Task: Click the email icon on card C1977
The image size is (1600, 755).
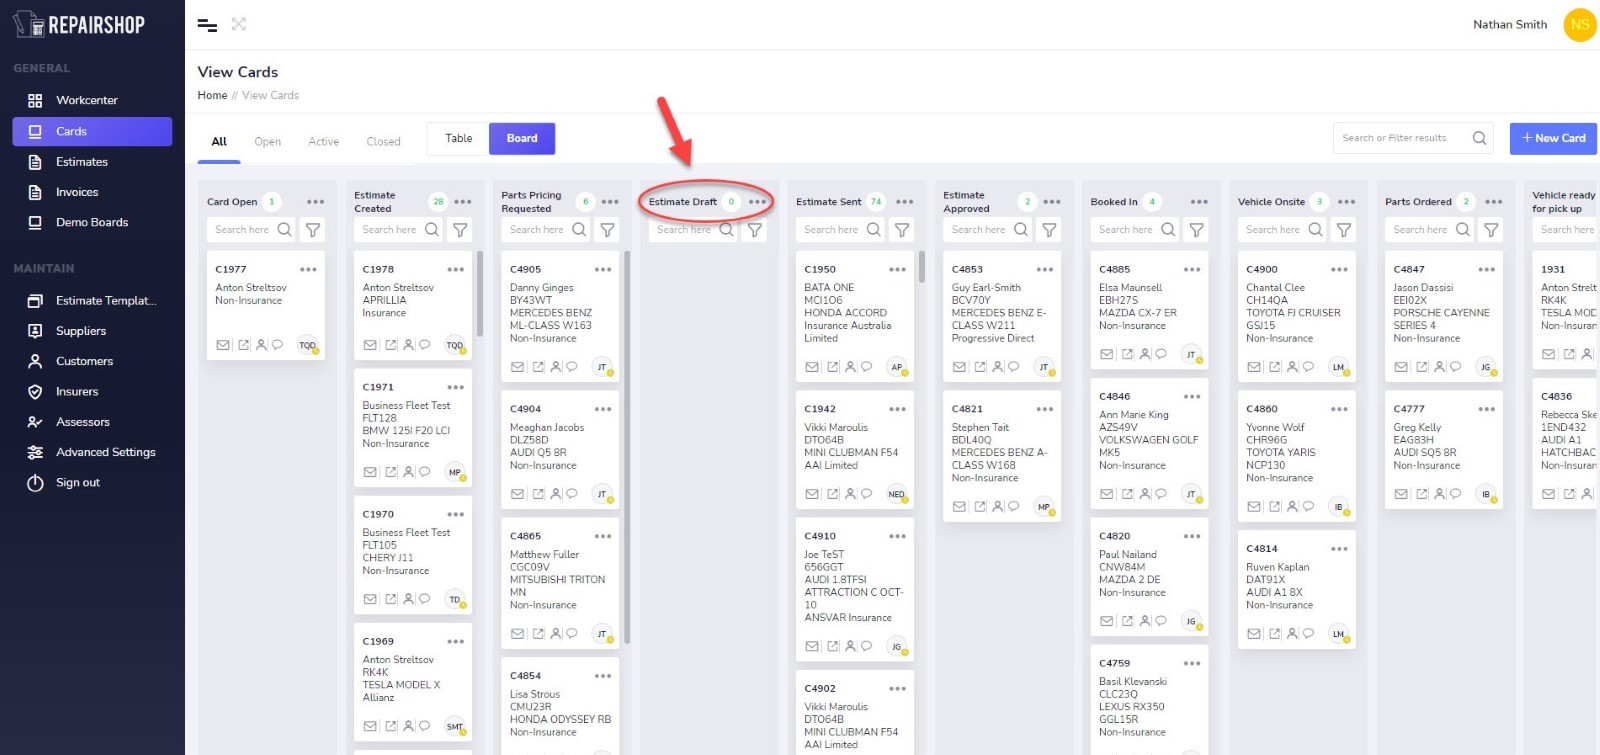Action: [223, 345]
